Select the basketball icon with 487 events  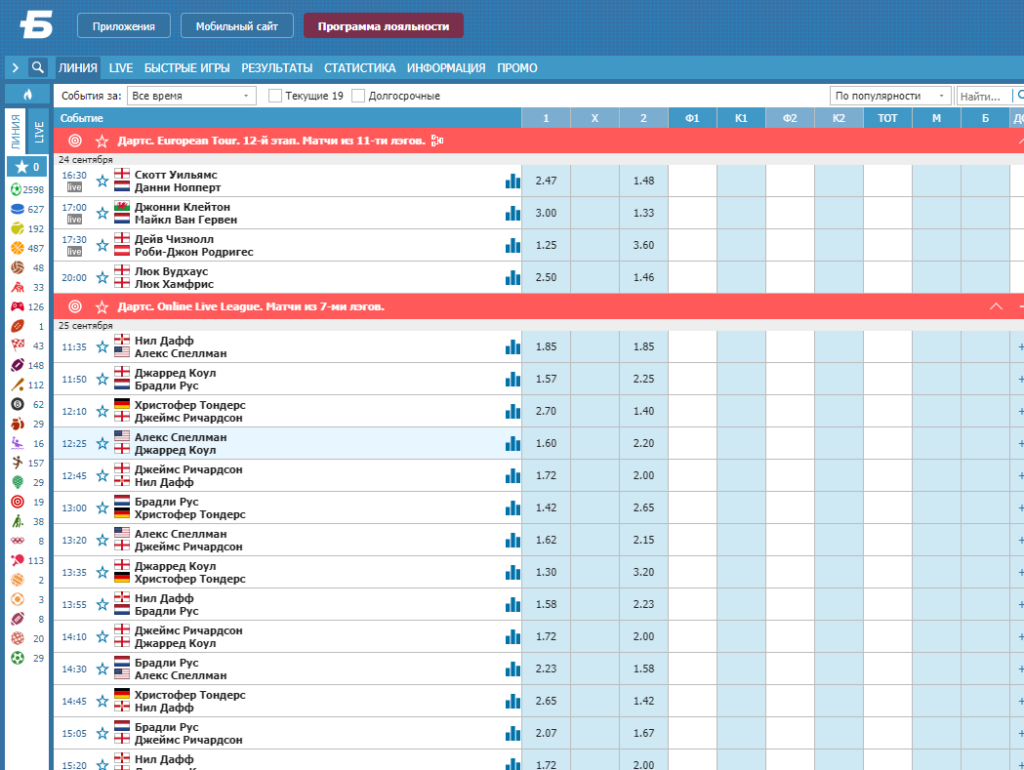[17, 248]
